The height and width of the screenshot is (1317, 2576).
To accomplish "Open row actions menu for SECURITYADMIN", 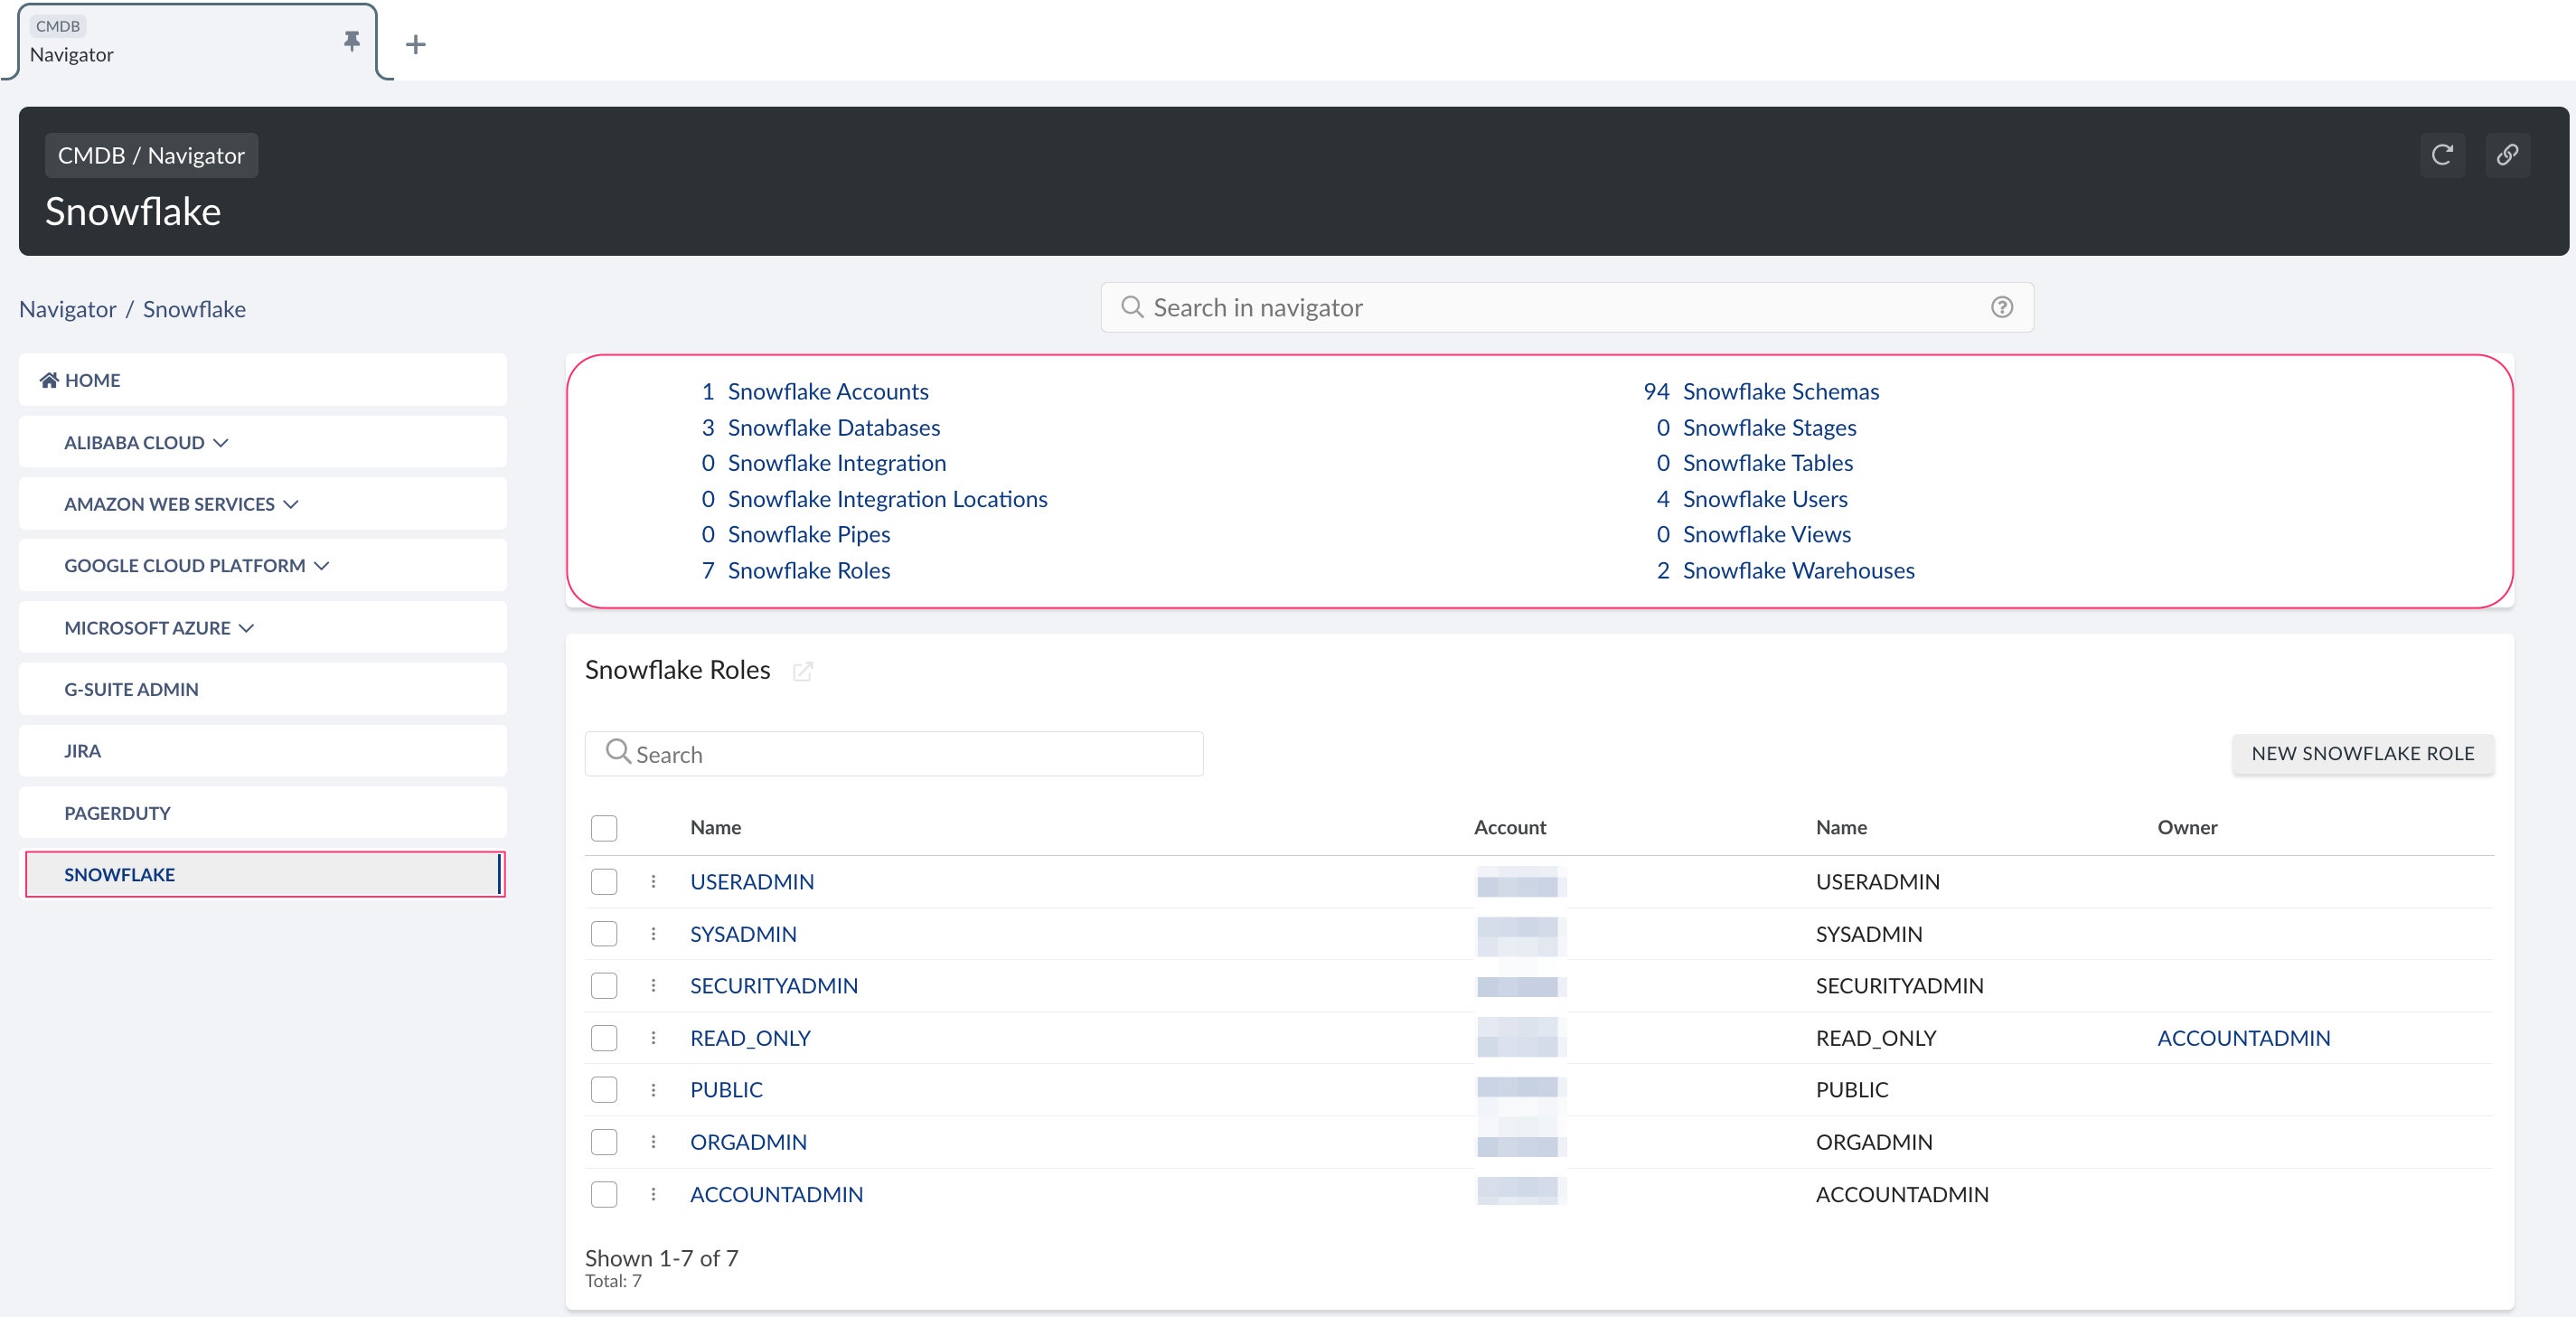I will pos(653,986).
